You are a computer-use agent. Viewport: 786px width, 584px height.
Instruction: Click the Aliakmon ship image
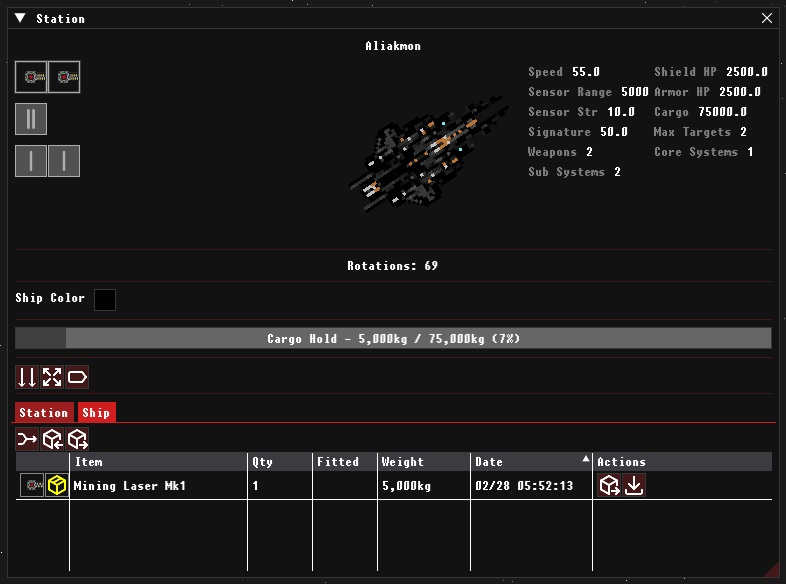click(x=429, y=154)
